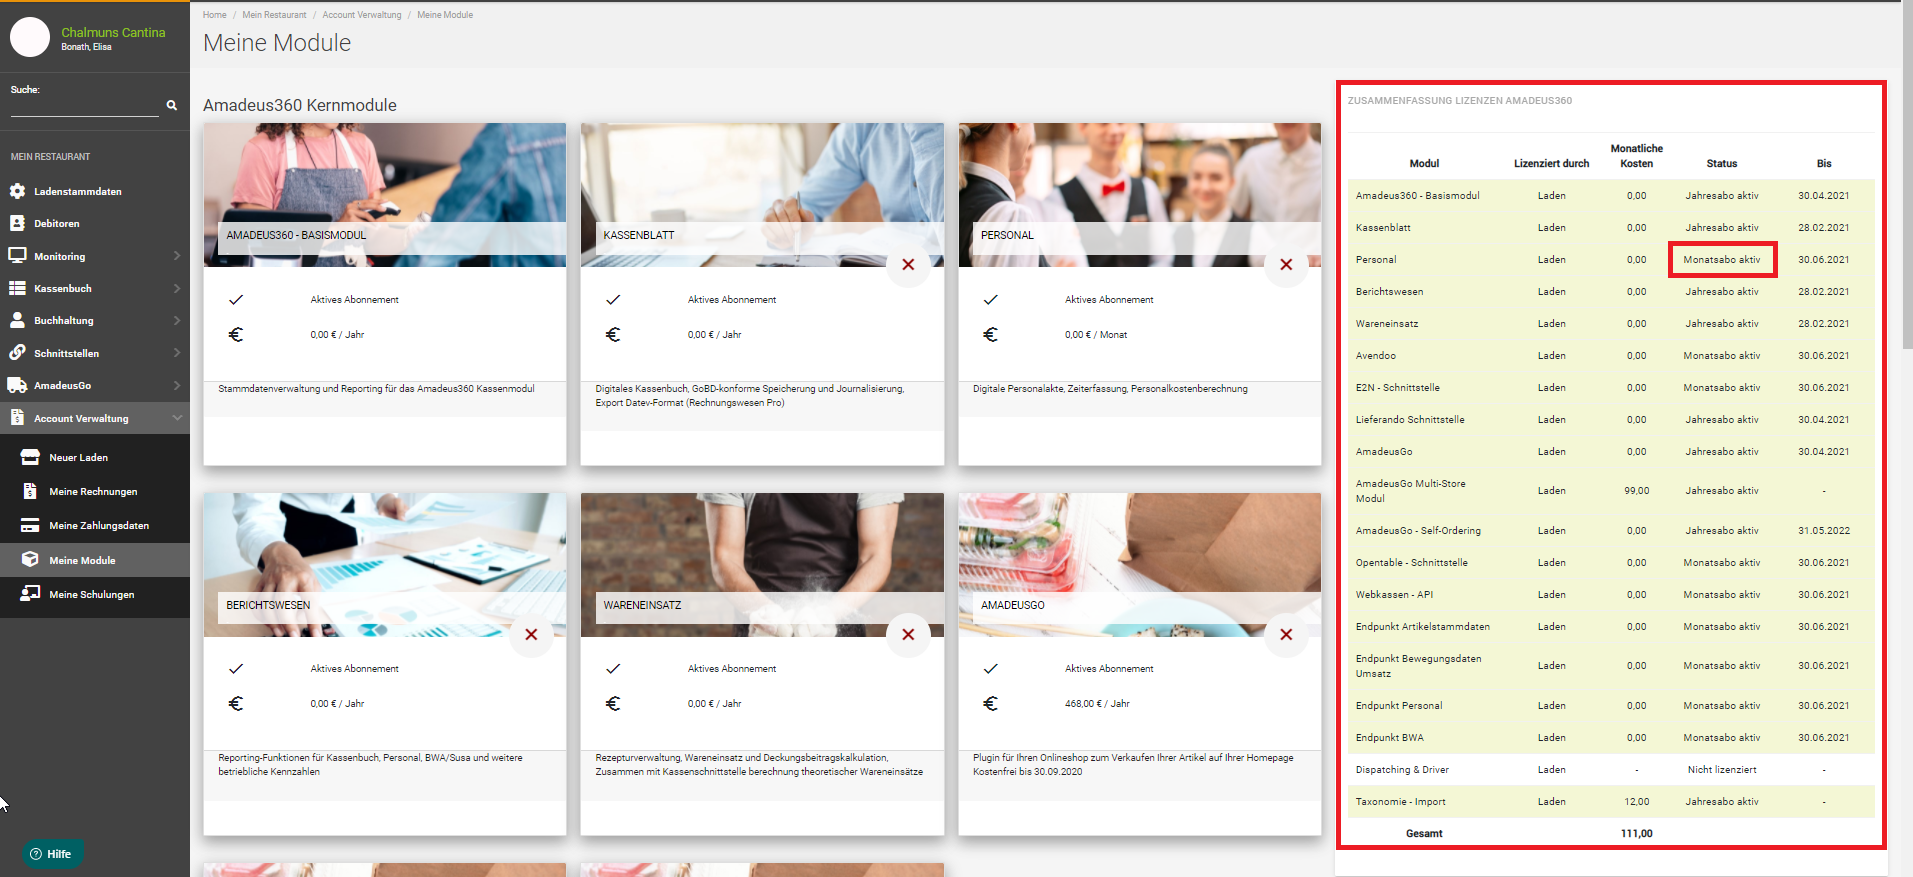Click 'Taxonomie - Import' table row
The width and height of the screenshot is (1913, 877).
[1611, 802]
